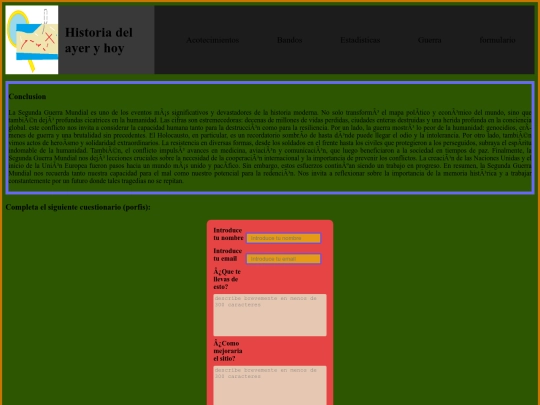This screenshot has width=540, height=405.
Task: Click the paragraph starting 'La Segunda Guerra Mundial'
Action: pyautogui.click(x=270, y=146)
